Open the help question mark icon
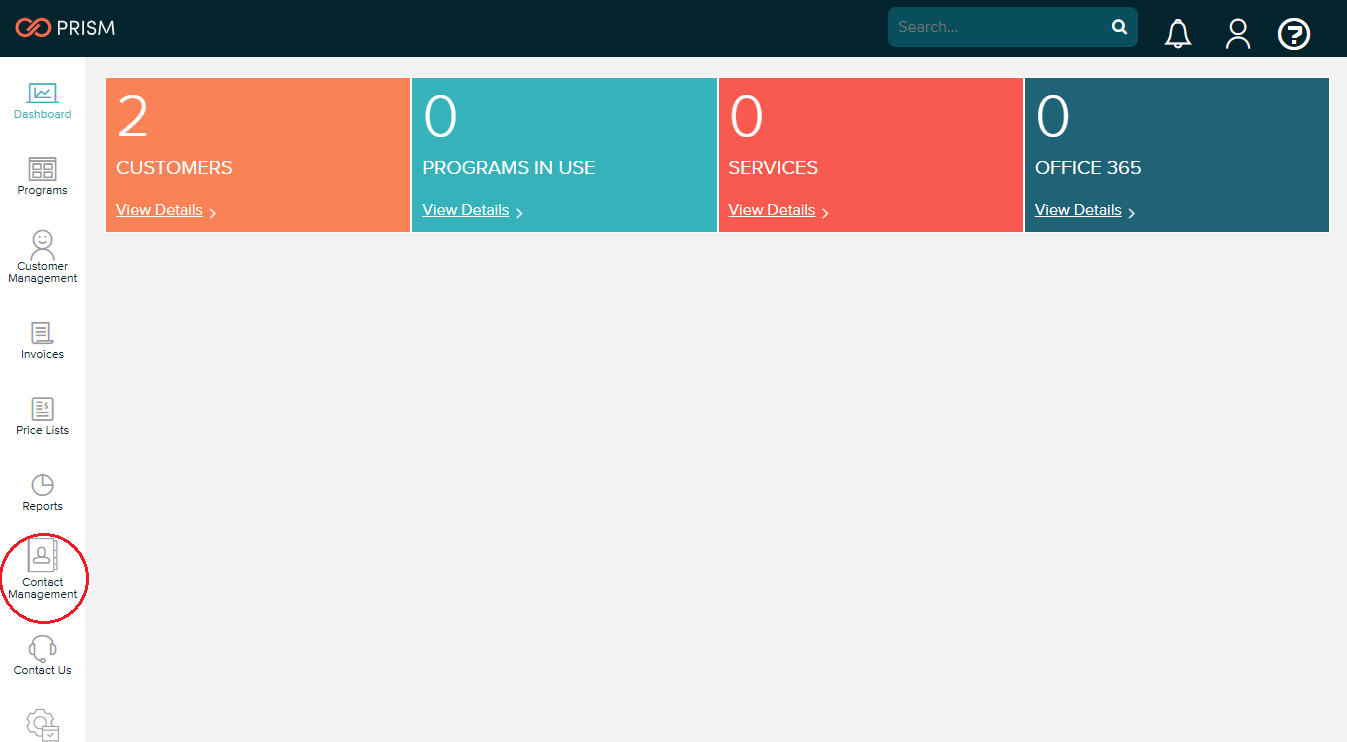The height and width of the screenshot is (742, 1347). click(1293, 33)
